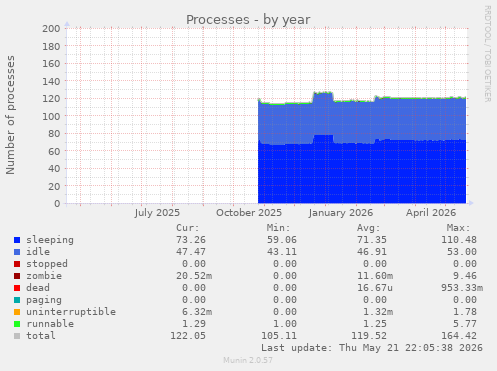This screenshot has height=371, width=497.
Task: Click the 200 y-axis tick label
Action: coord(51,29)
